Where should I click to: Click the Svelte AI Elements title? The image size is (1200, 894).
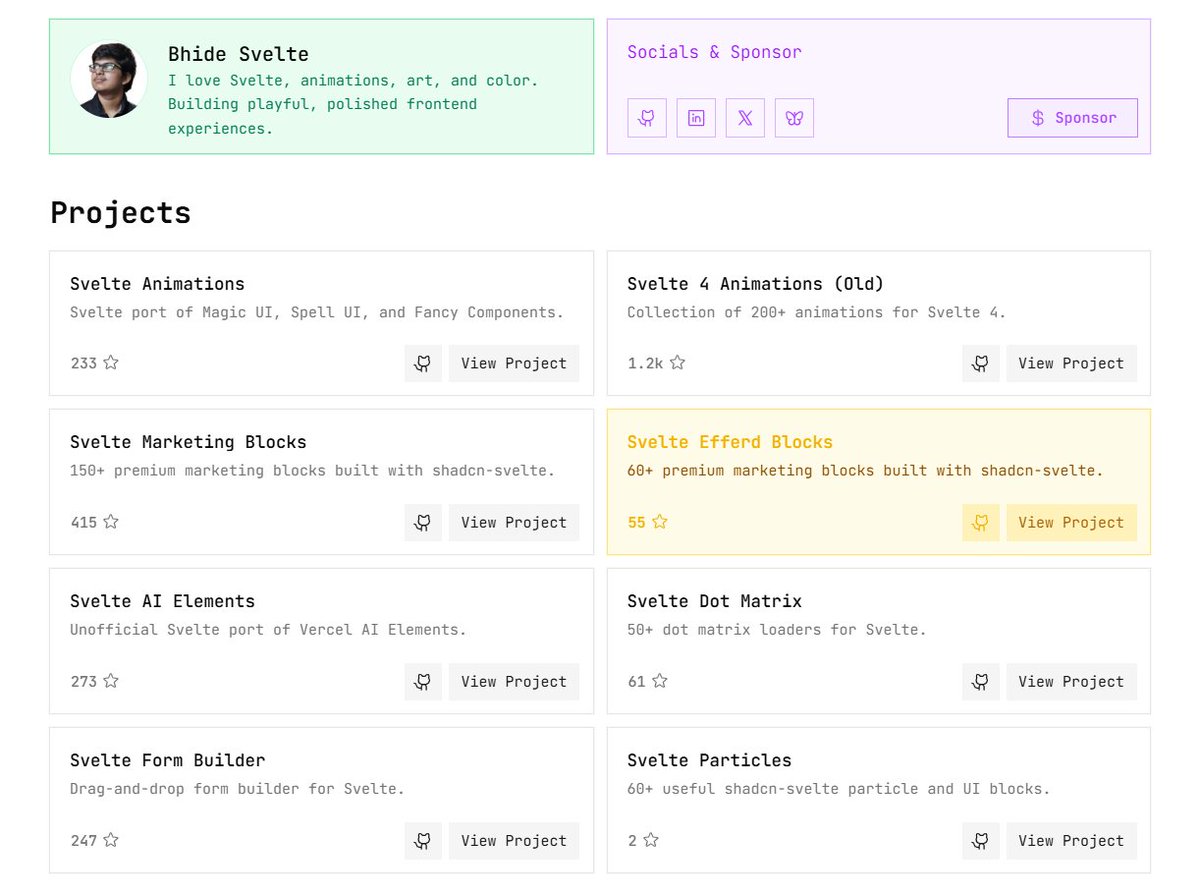coord(162,601)
